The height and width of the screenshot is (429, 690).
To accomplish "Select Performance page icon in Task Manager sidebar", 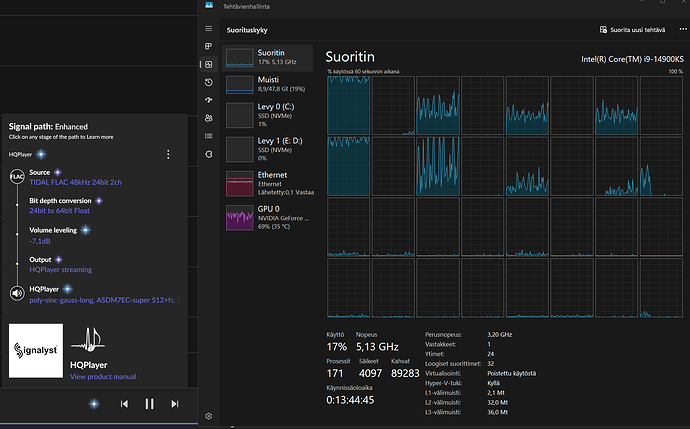I will pyautogui.click(x=209, y=64).
